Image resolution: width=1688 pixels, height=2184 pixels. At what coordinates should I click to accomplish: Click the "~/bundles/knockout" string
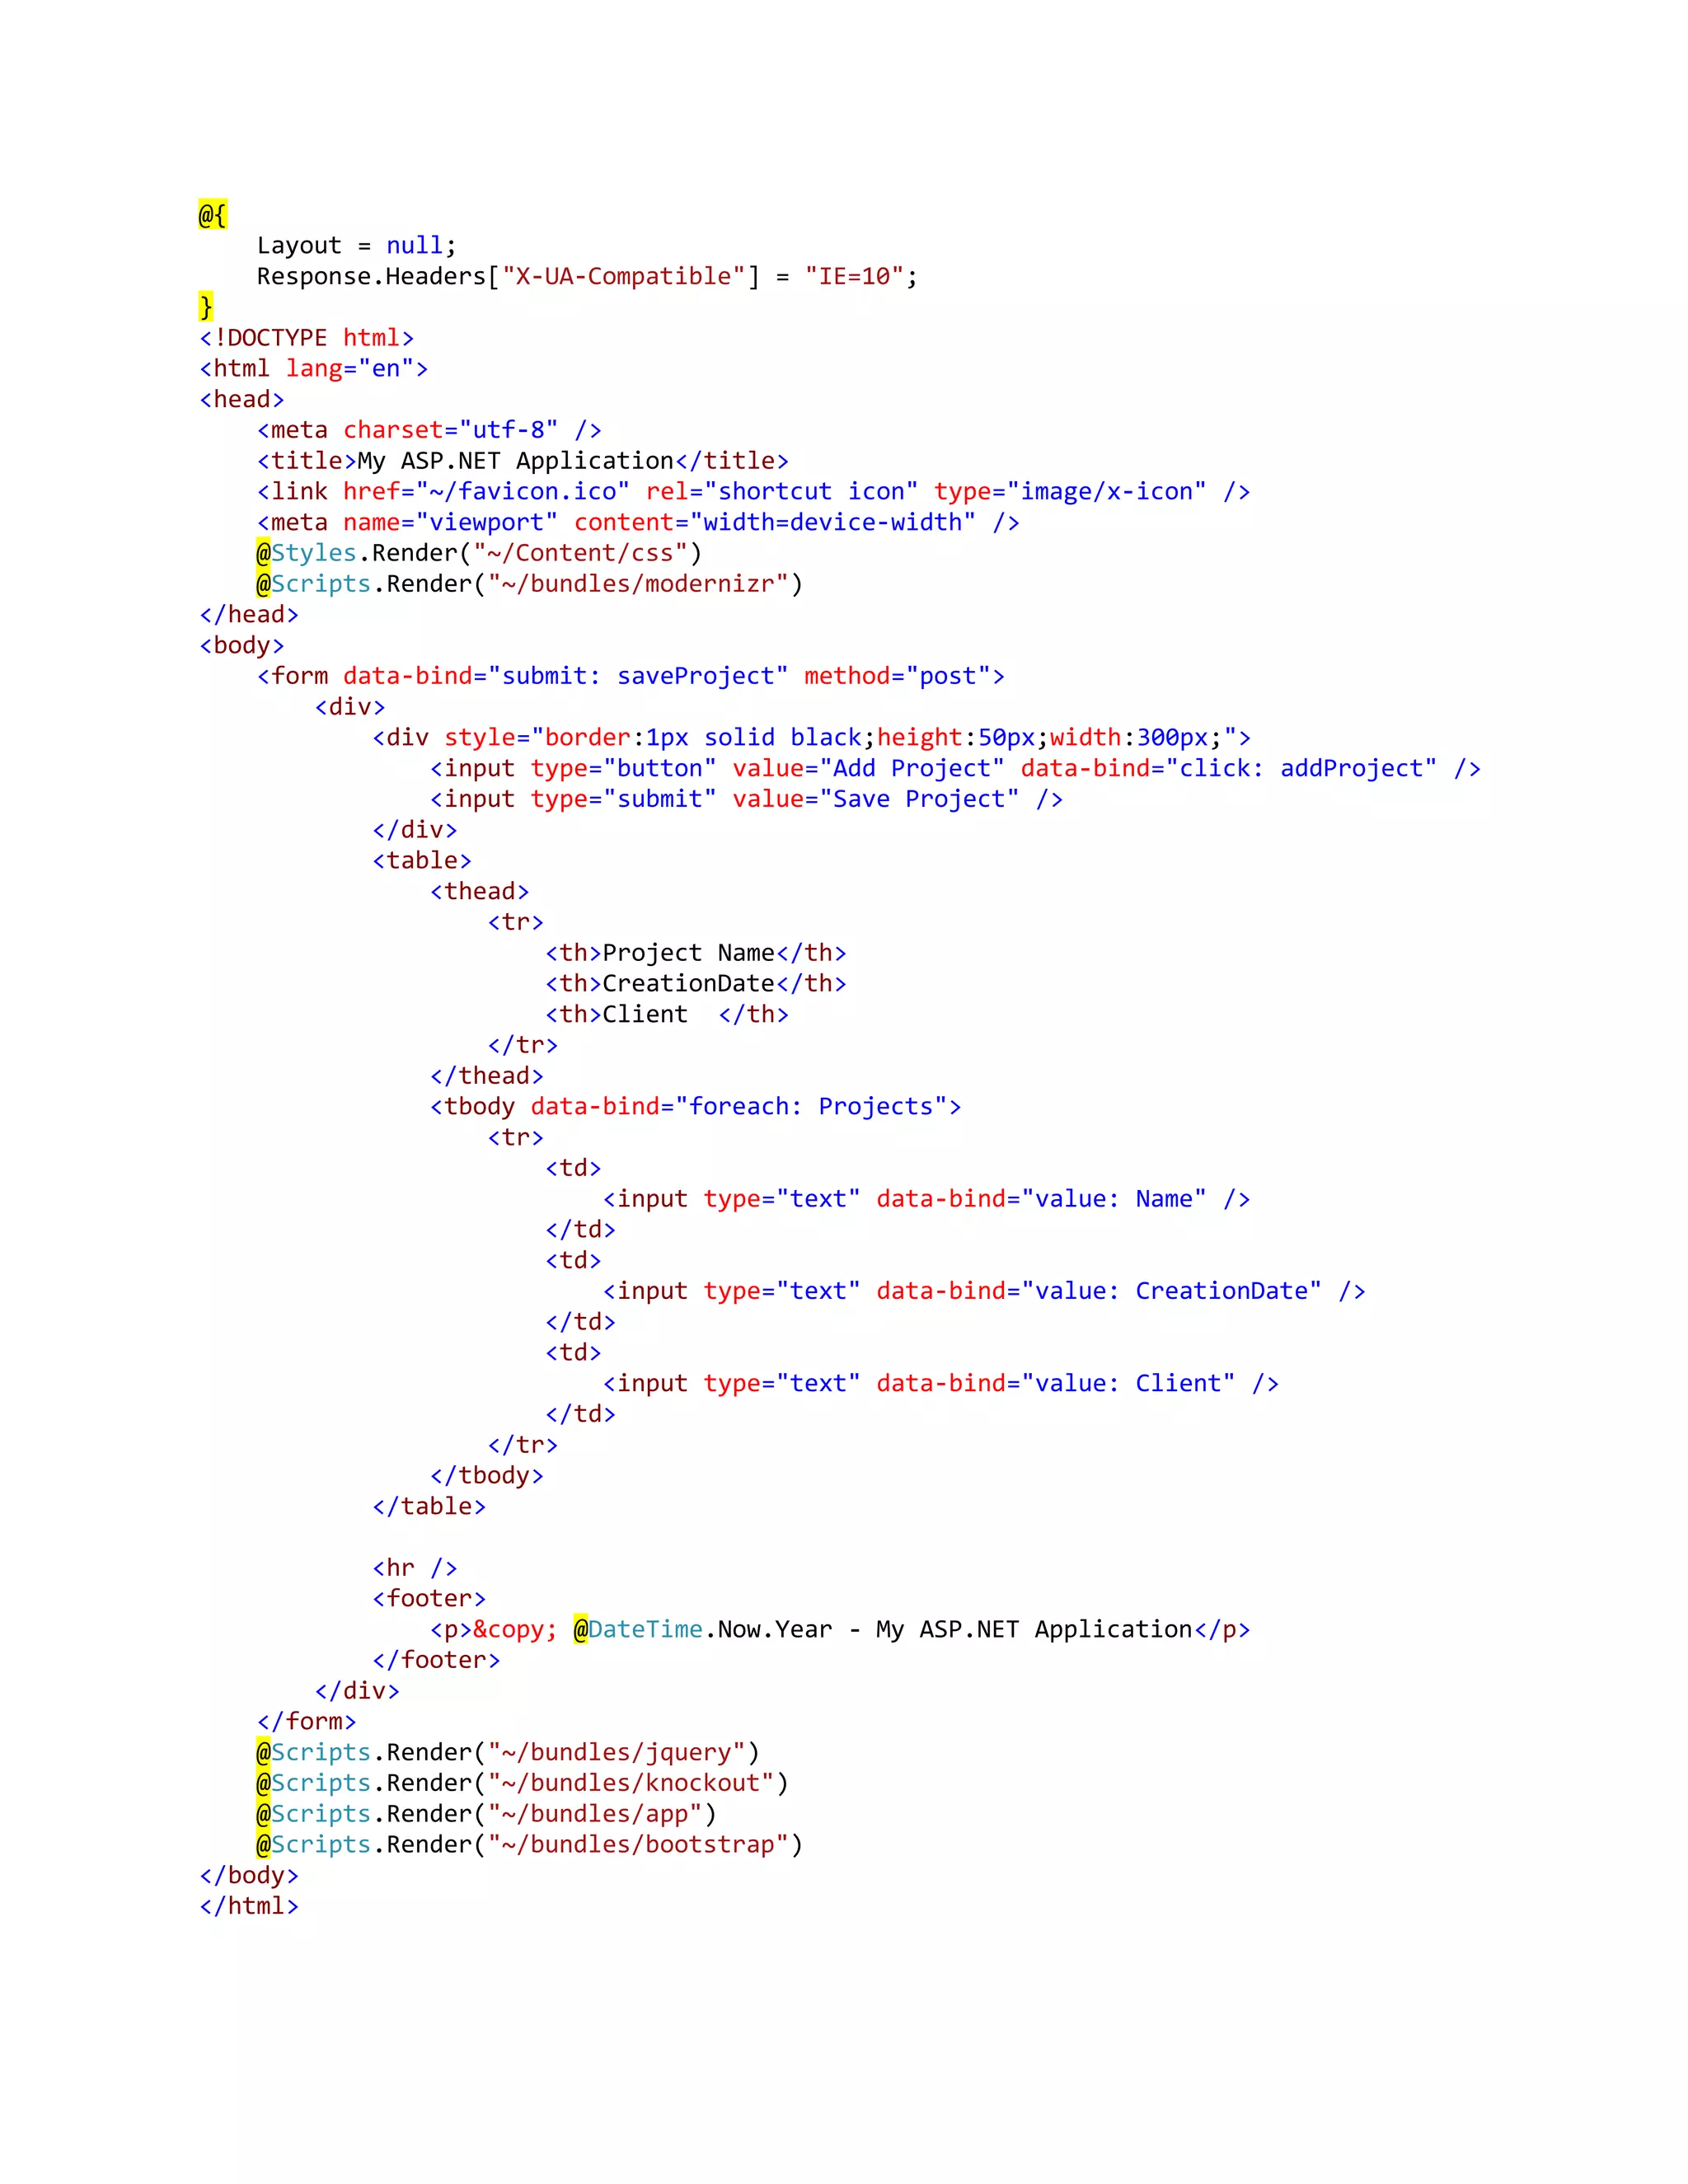coord(630,1783)
